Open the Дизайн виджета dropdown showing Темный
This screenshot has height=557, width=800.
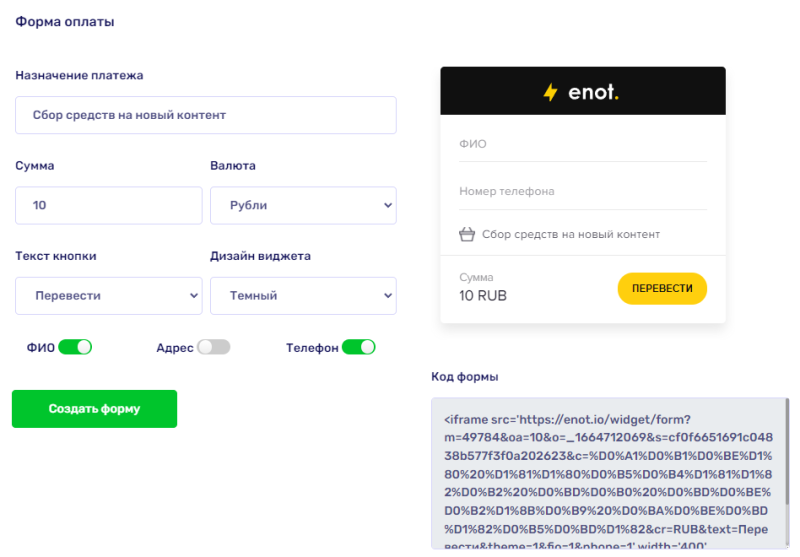pyautogui.click(x=304, y=296)
